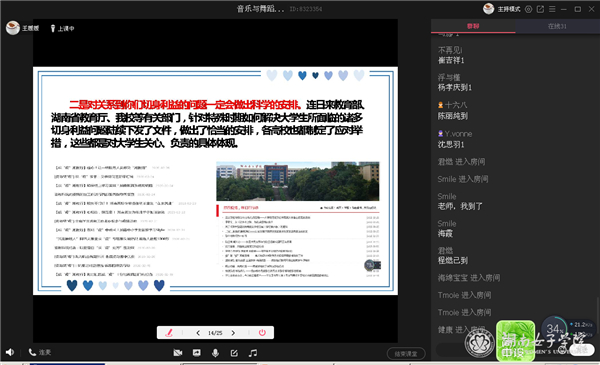600x365 pixels.
Task: Open the circular settings icon in title bar
Action: 528,9
